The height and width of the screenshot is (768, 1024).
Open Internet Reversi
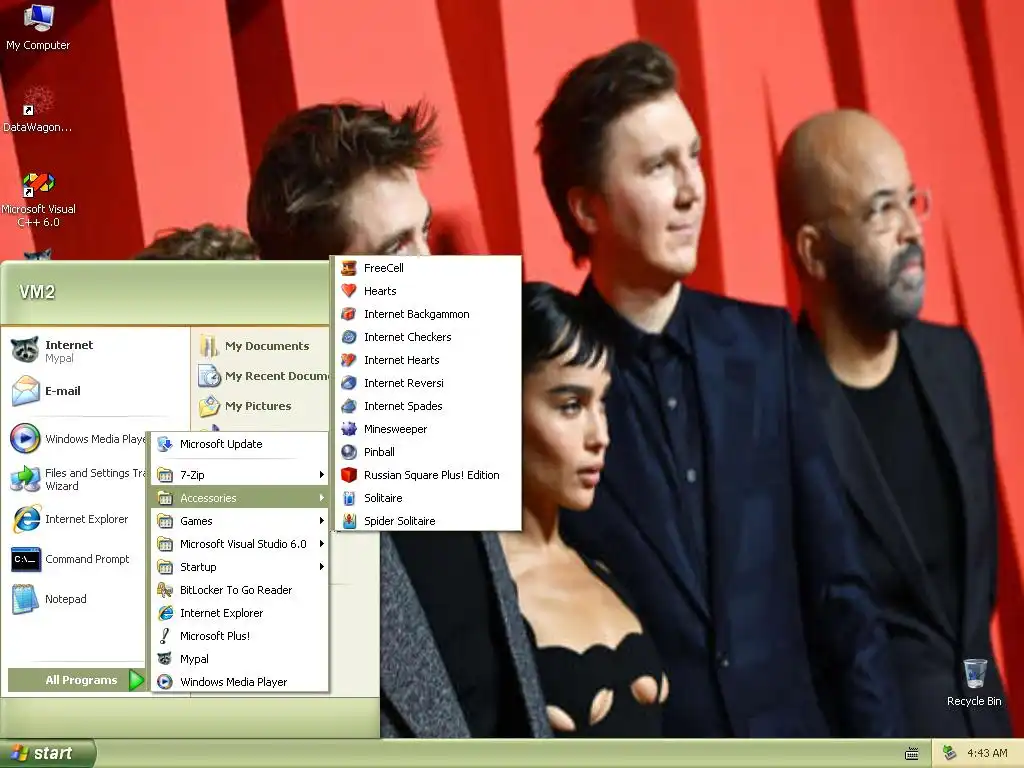[x=428, y=383]
